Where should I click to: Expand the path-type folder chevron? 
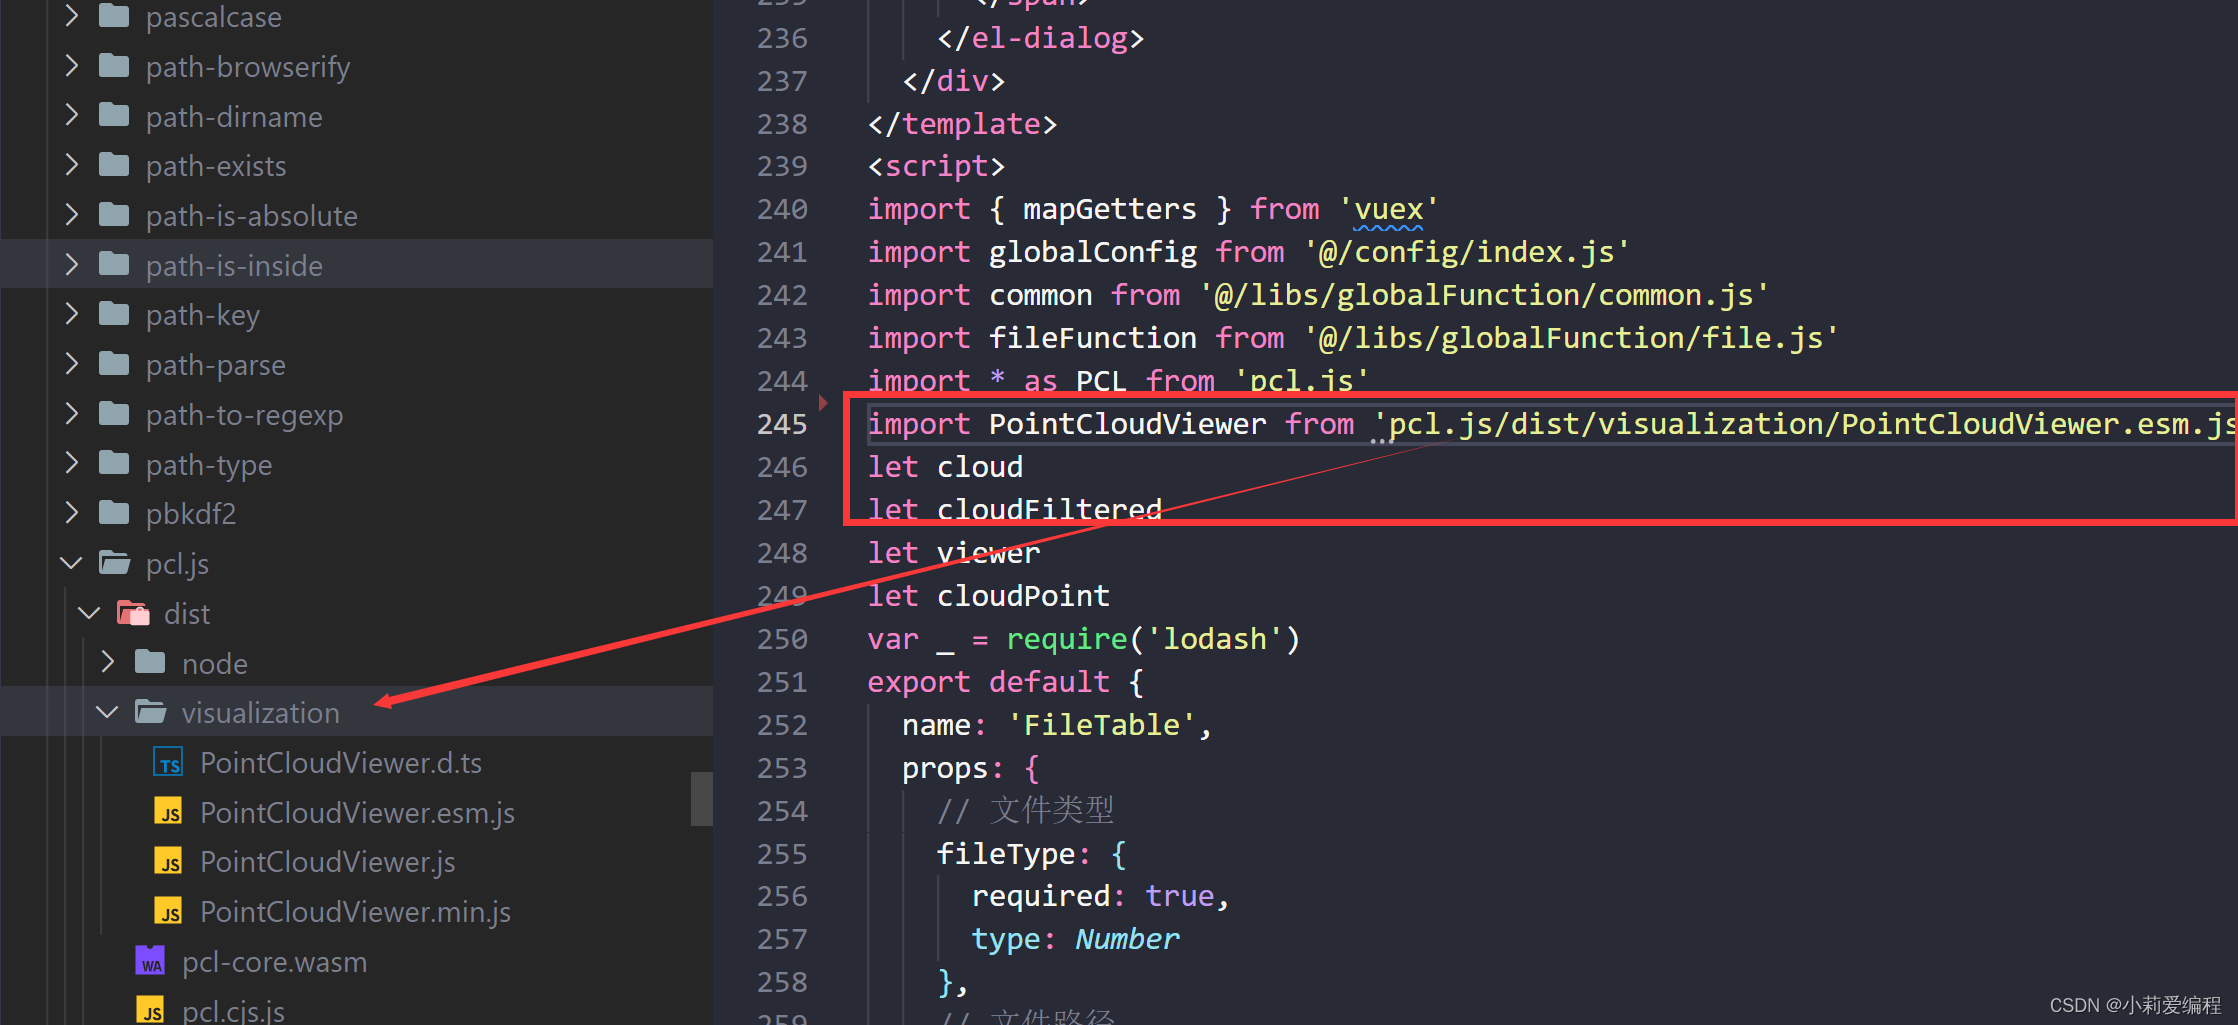click(71, 463)
